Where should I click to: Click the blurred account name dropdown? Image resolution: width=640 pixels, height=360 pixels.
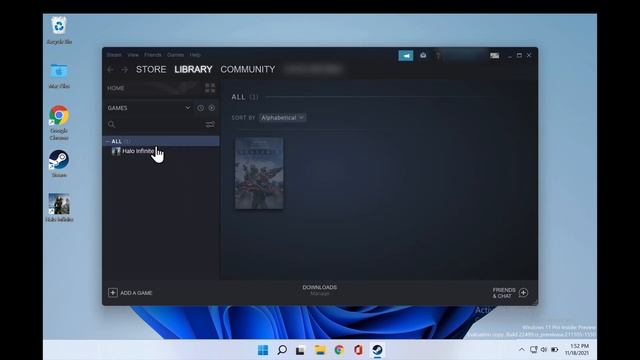[x=465, y=56]
